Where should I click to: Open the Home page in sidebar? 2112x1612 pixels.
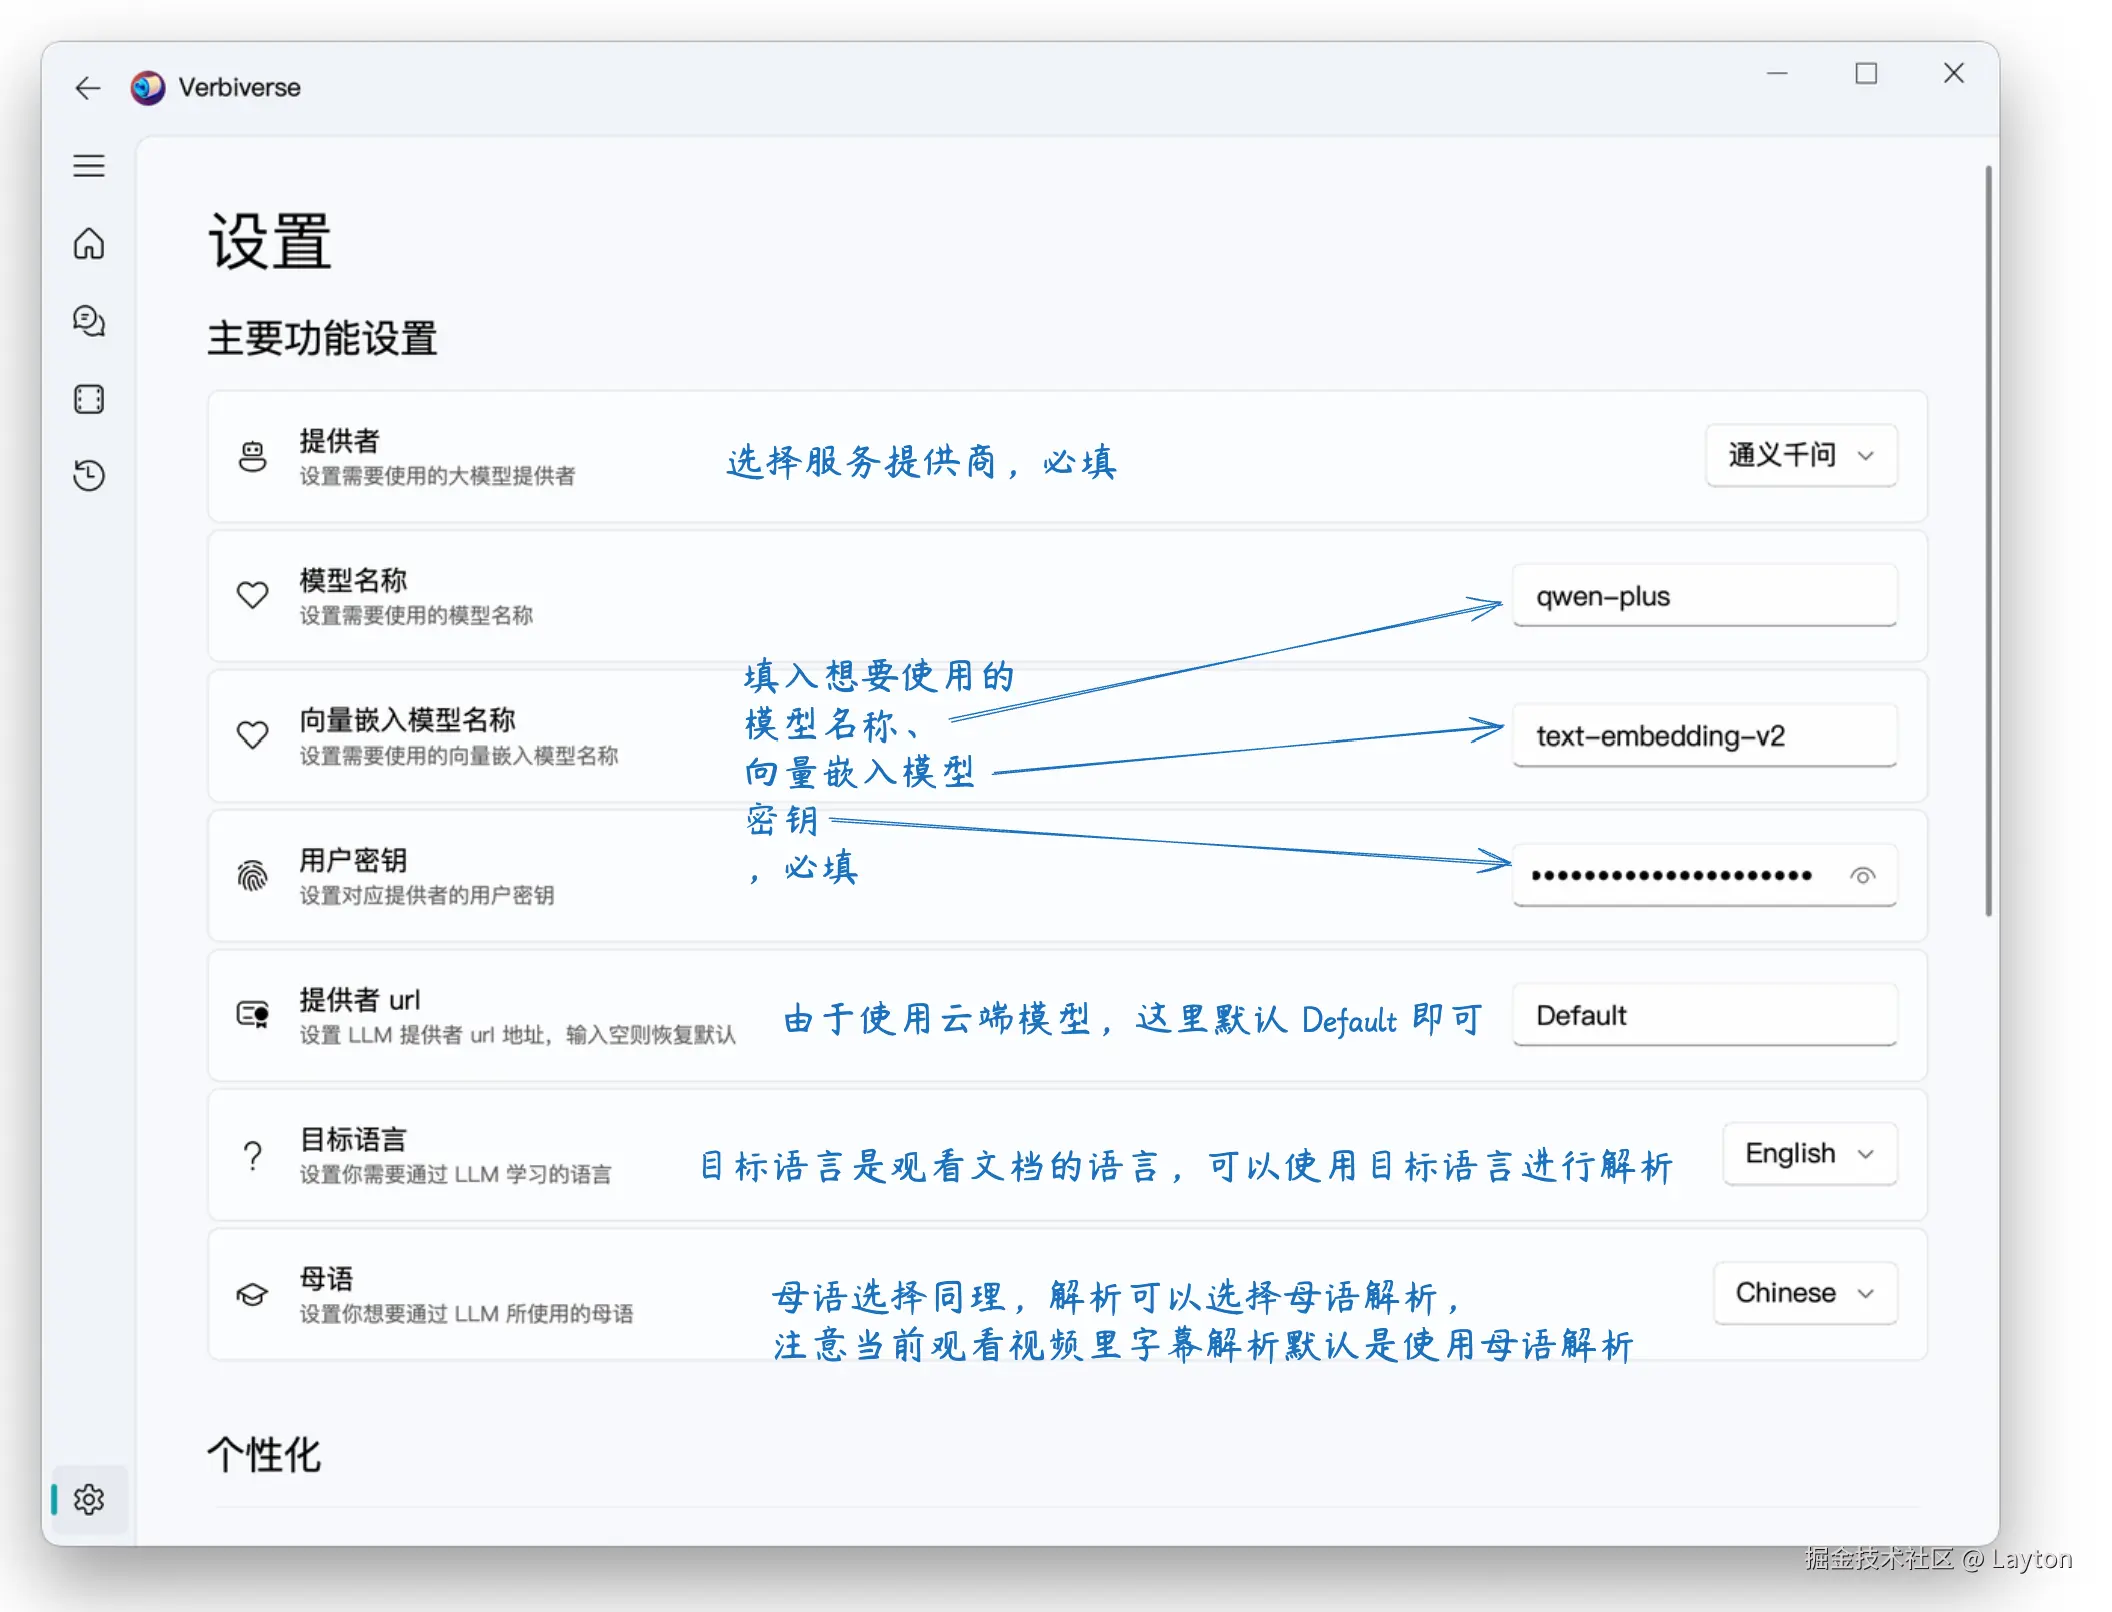(x=88, y=243)
